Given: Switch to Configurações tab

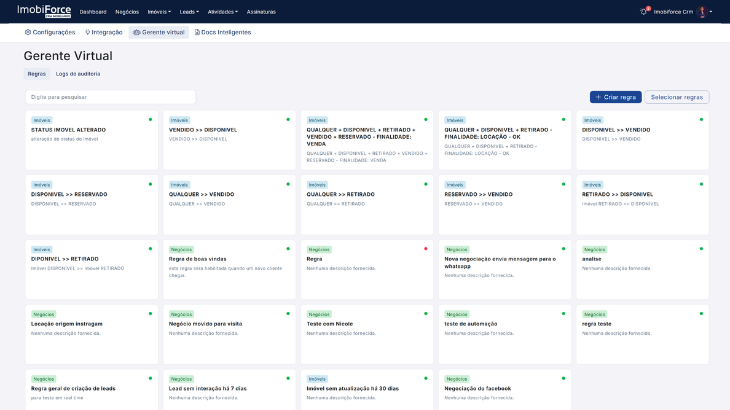Looking at the screenshot, I should (50, 32).
